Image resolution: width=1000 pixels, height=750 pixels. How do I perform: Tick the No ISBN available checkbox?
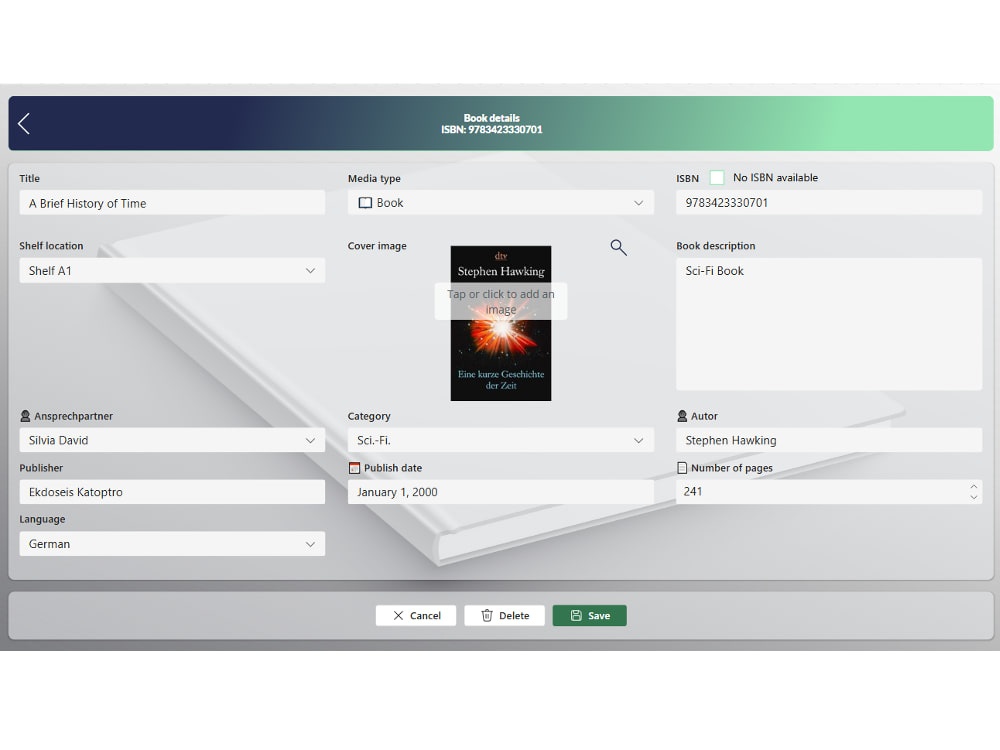click(717, 177)
